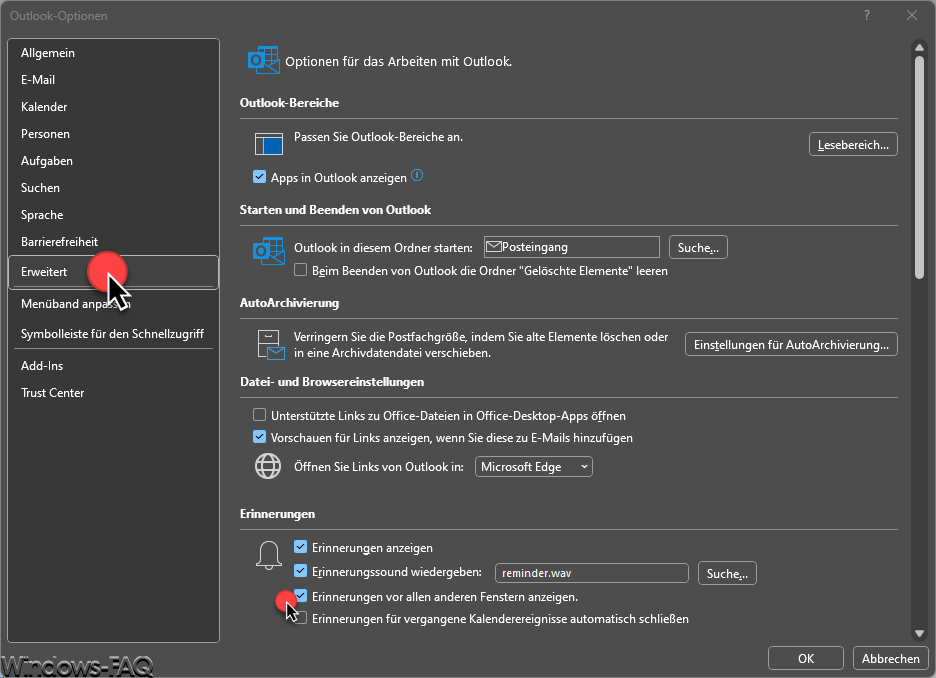This screenshot has height=678, width=936.
Task: Open the Allgemein options category
Action: pos(113,53)
